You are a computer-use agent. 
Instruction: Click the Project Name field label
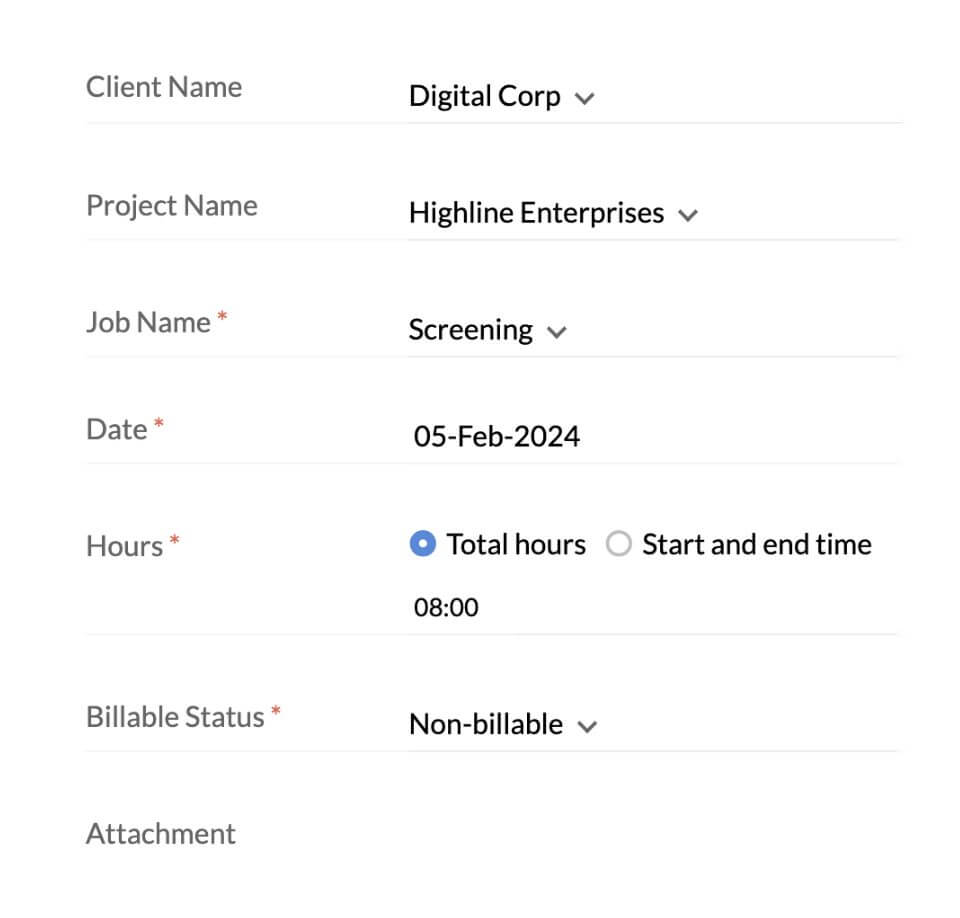click(x=172, y=206)
